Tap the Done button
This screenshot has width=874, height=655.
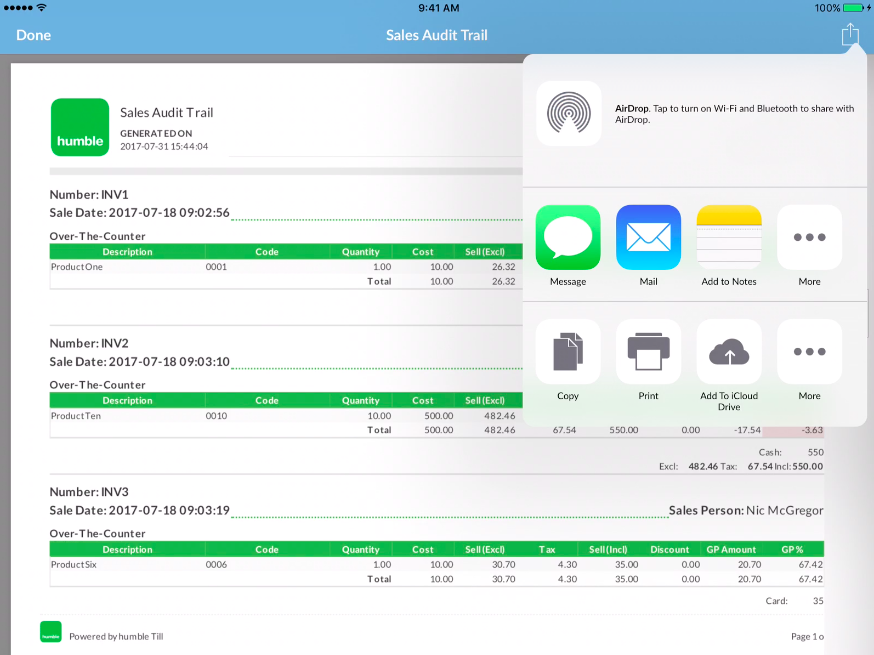33,35
